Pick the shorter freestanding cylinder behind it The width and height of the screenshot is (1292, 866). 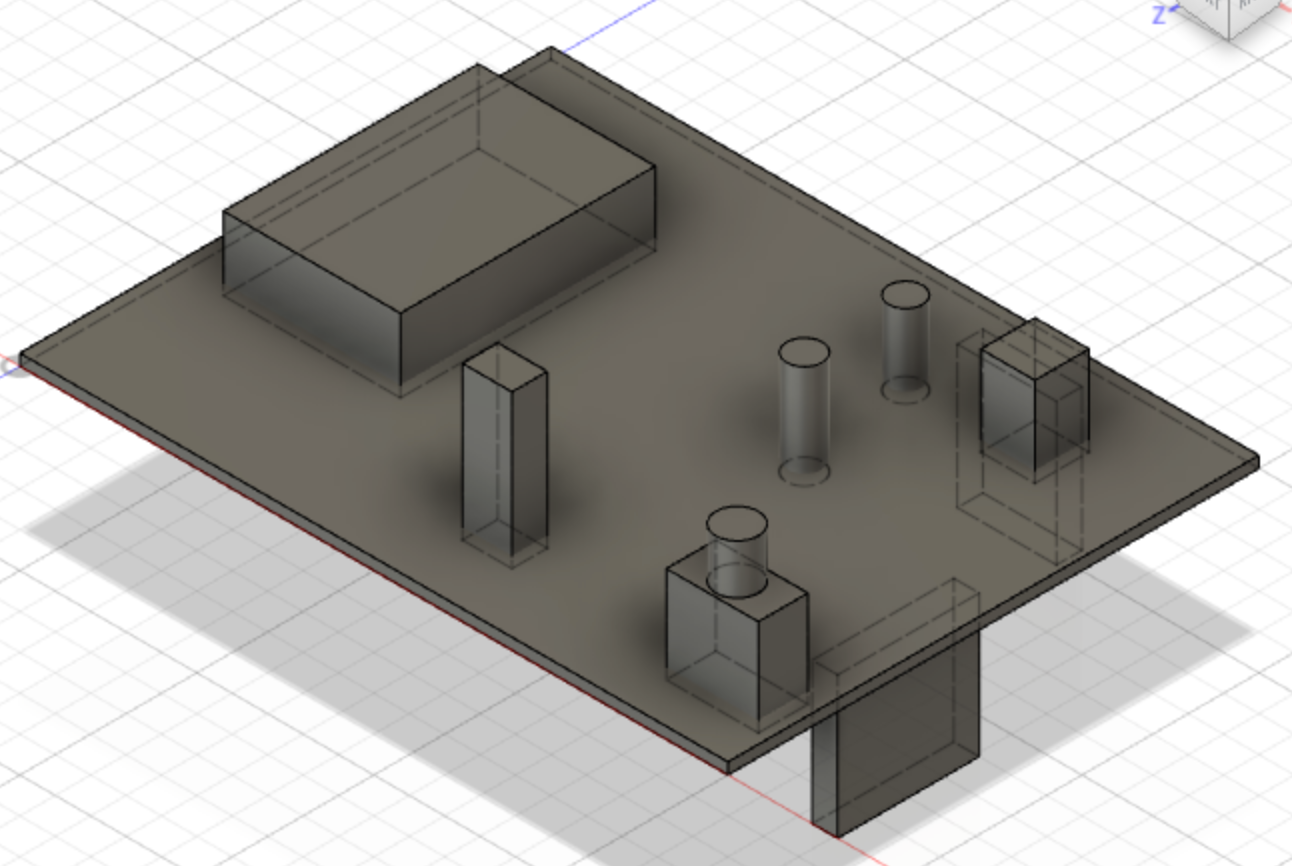(906, 341)
